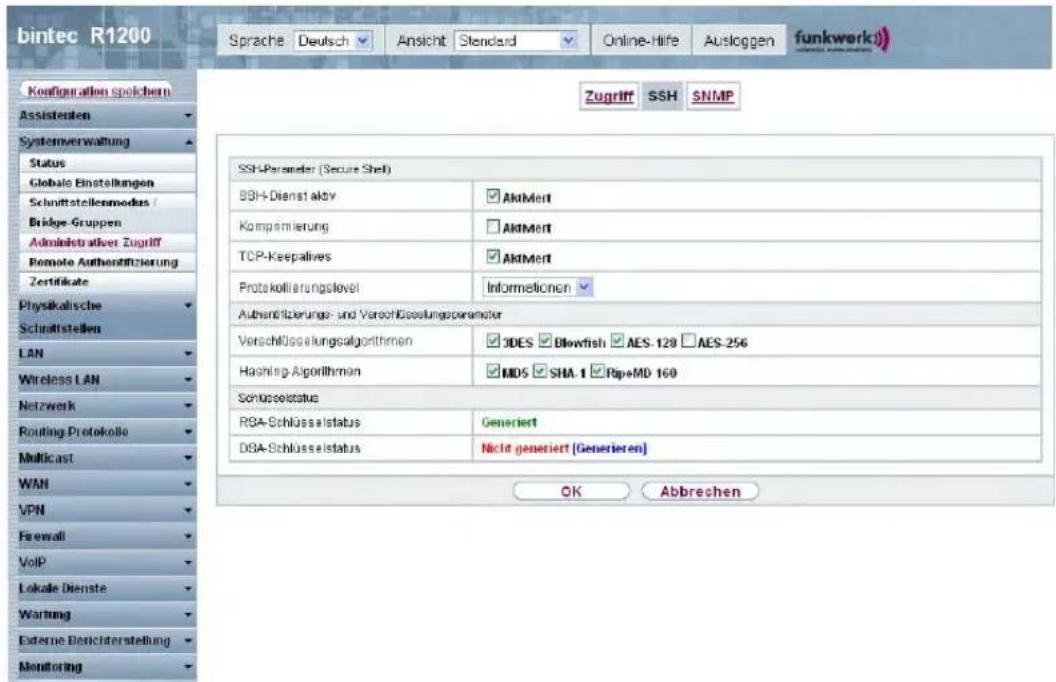
Task: Collapse the Systemverwaltung menu
Action: click(x=106, y=141)
